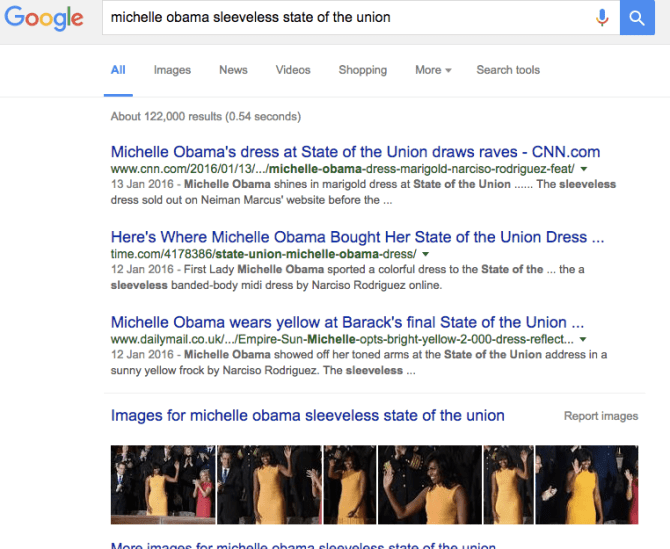Open the News tab
The width and height of the screenshot is (670, 549).
click(233, 70)
